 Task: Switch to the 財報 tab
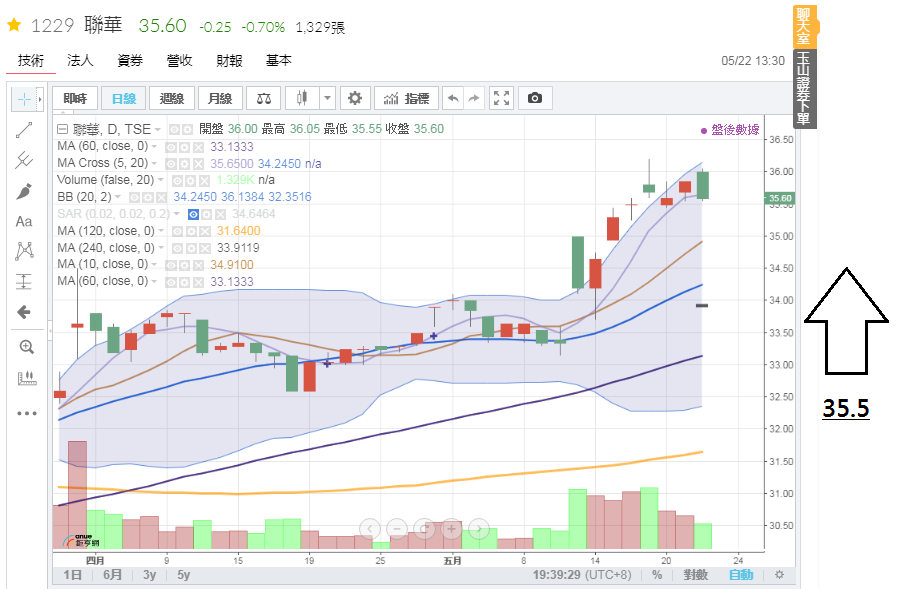coord(229,60)
